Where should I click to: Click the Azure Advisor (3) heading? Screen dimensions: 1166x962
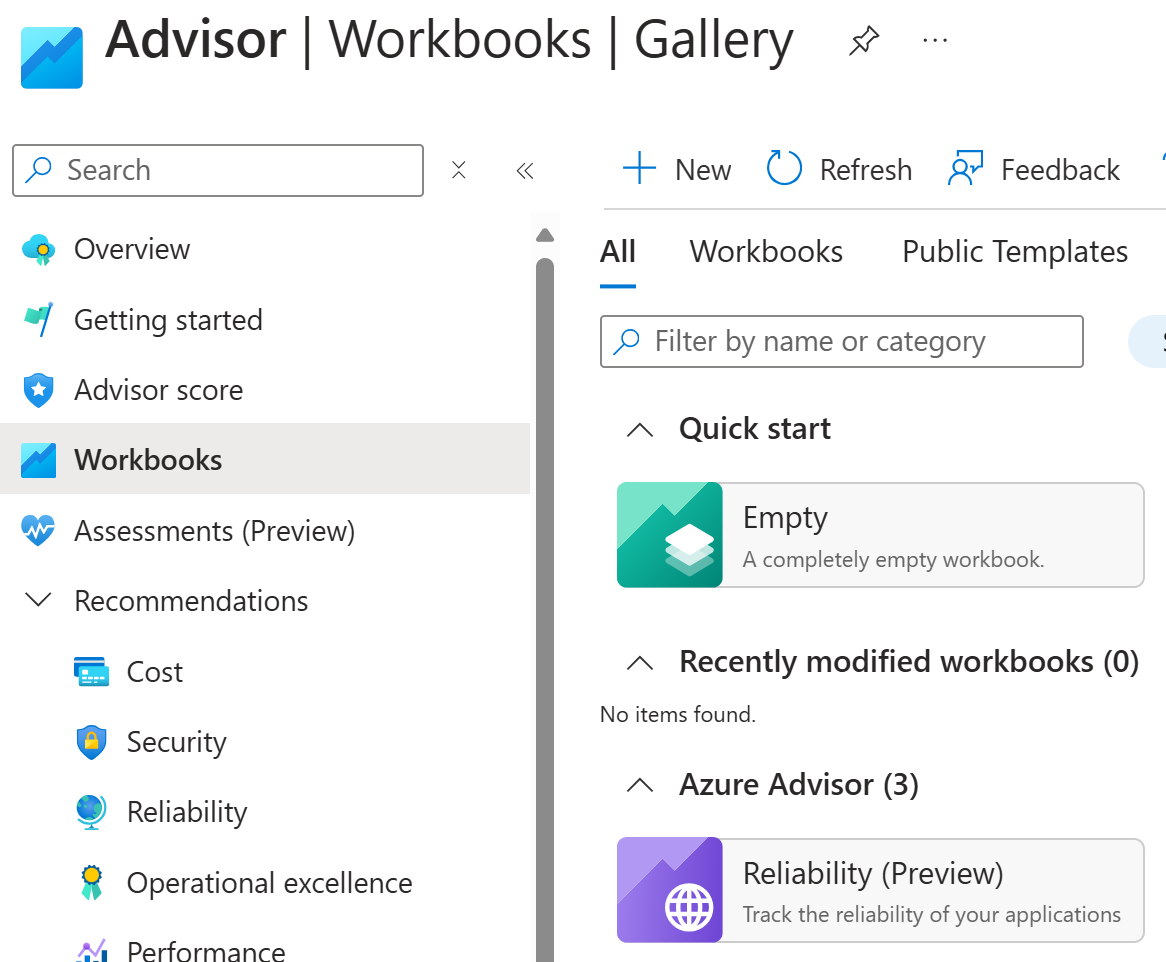799,785
